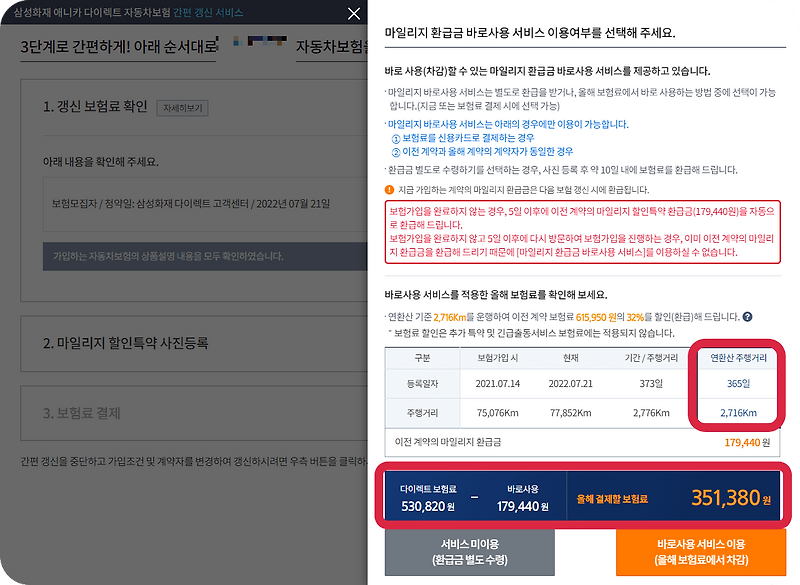Click the orange exclamation notice icon

tap(389, 190)
